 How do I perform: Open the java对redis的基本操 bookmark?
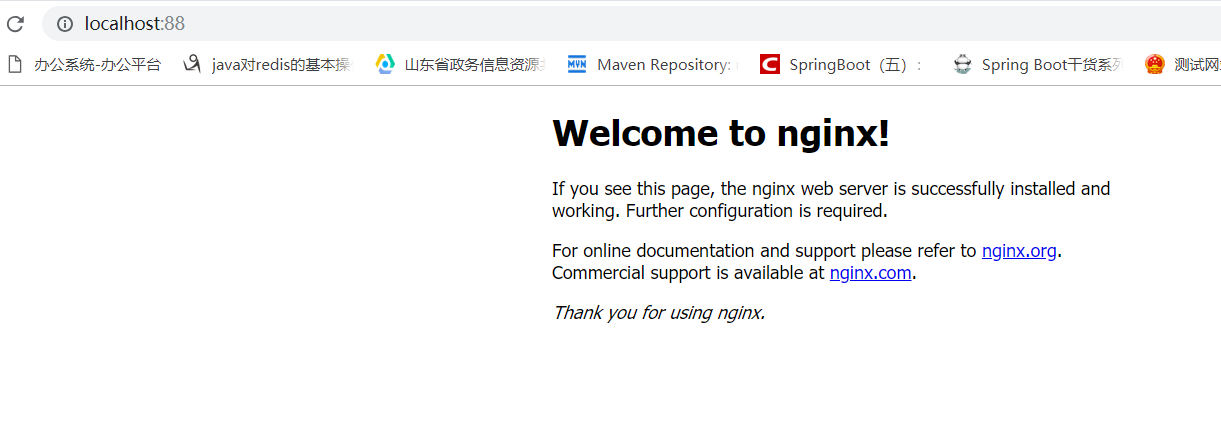coord(268,65)
